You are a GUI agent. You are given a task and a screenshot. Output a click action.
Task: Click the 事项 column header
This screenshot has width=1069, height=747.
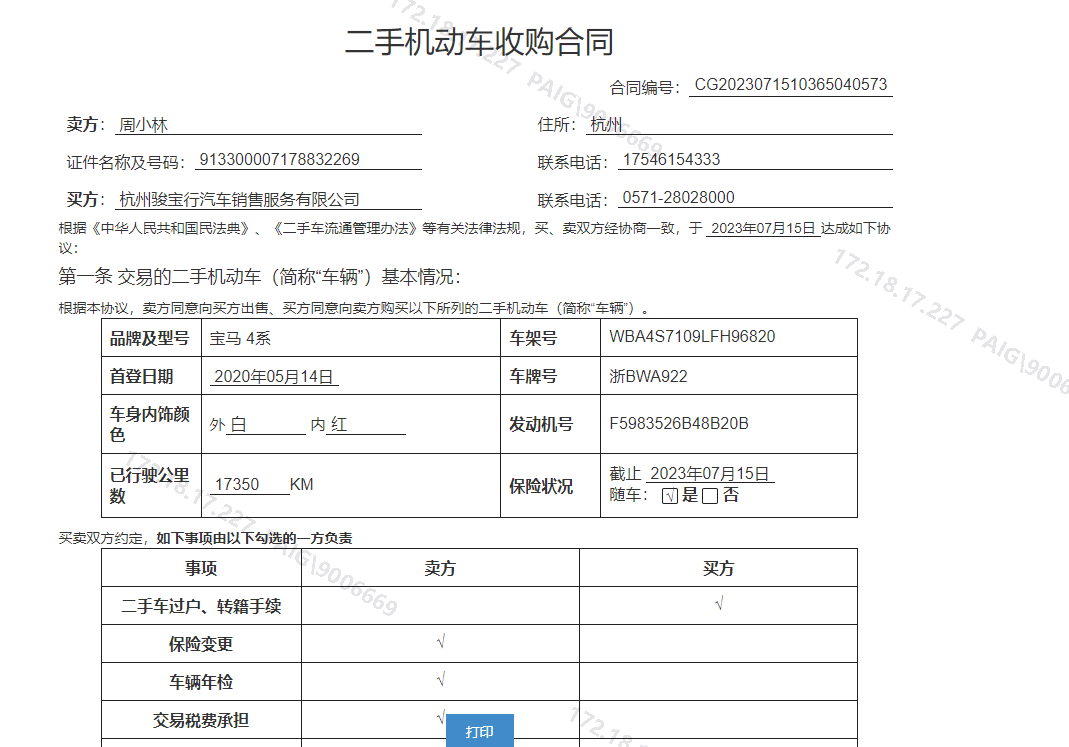(201, 568)
